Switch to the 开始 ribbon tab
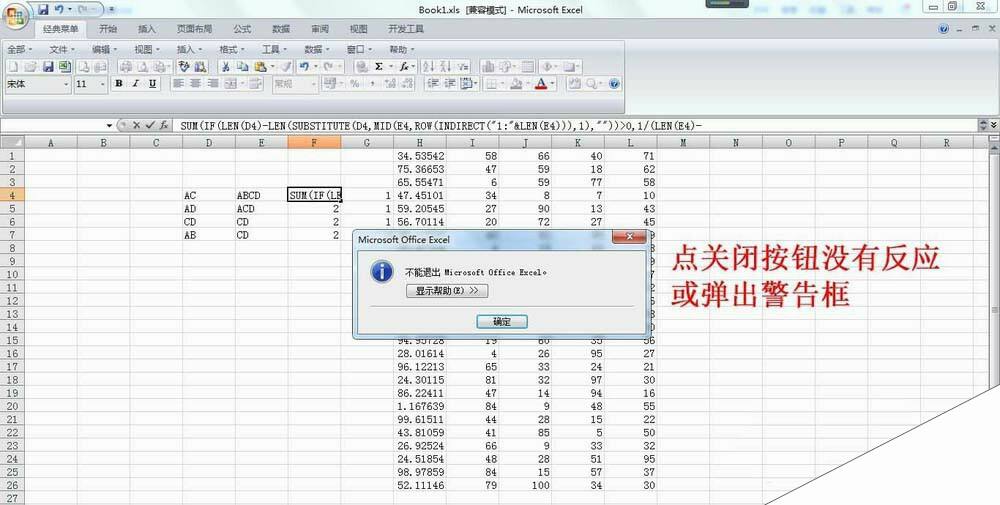This screenshot has width=1000, height=505. (108, 29)
